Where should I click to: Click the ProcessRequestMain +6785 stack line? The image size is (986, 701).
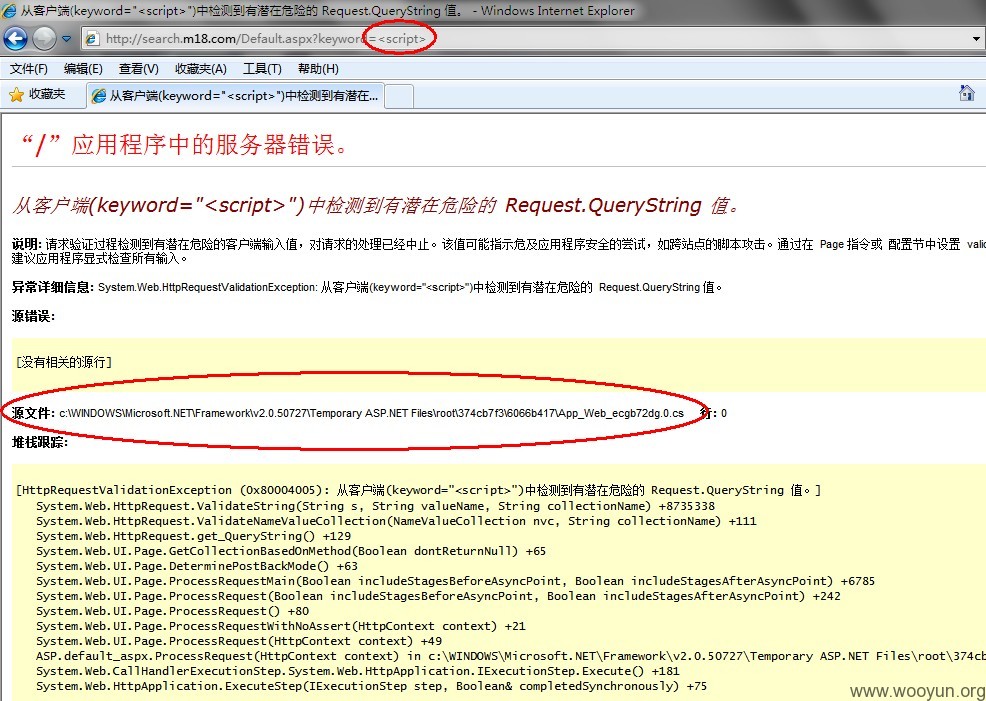point(455,582)
